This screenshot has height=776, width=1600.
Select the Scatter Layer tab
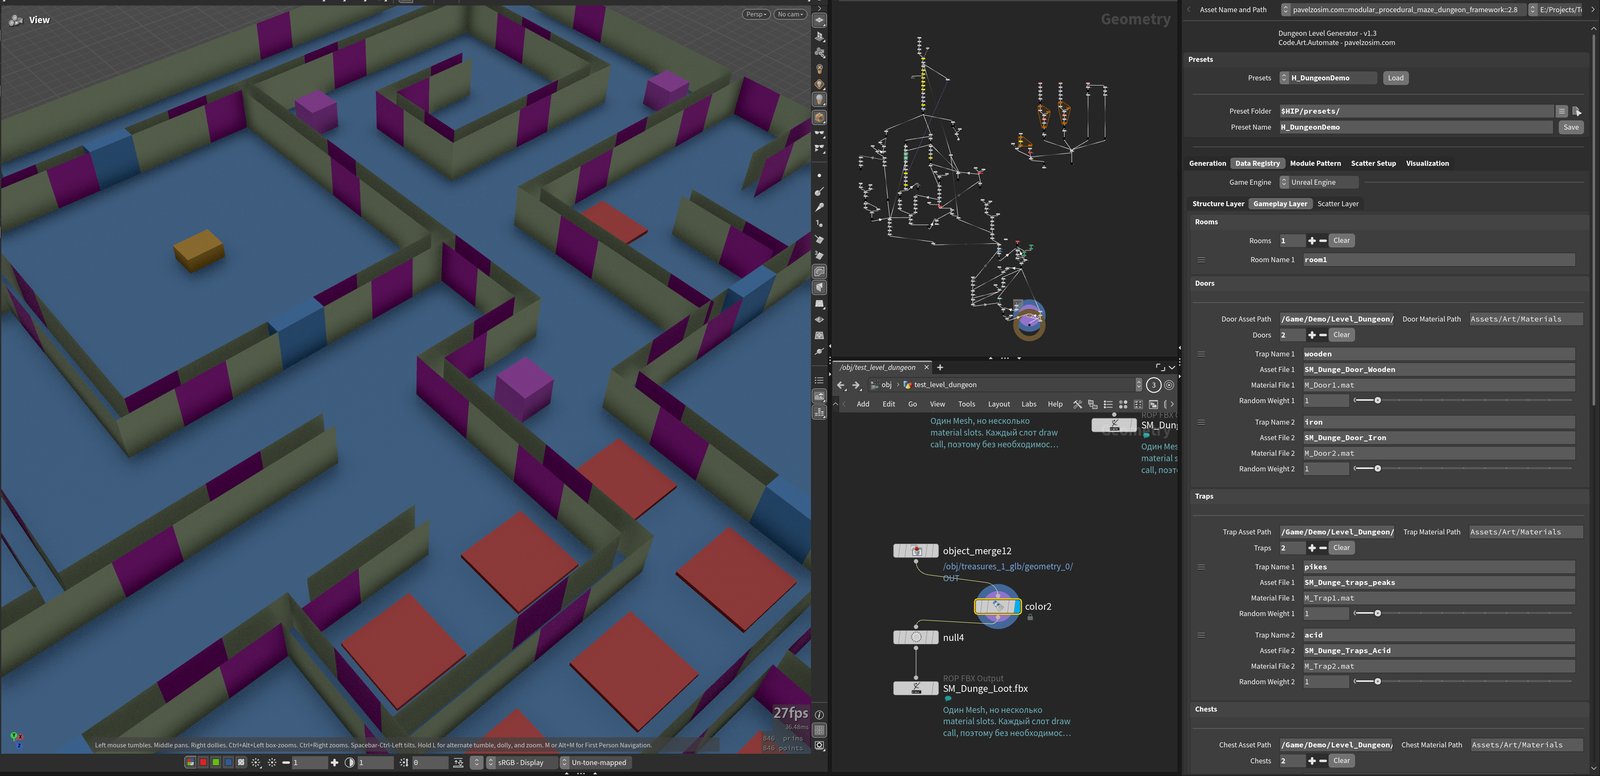[1337, 204]
